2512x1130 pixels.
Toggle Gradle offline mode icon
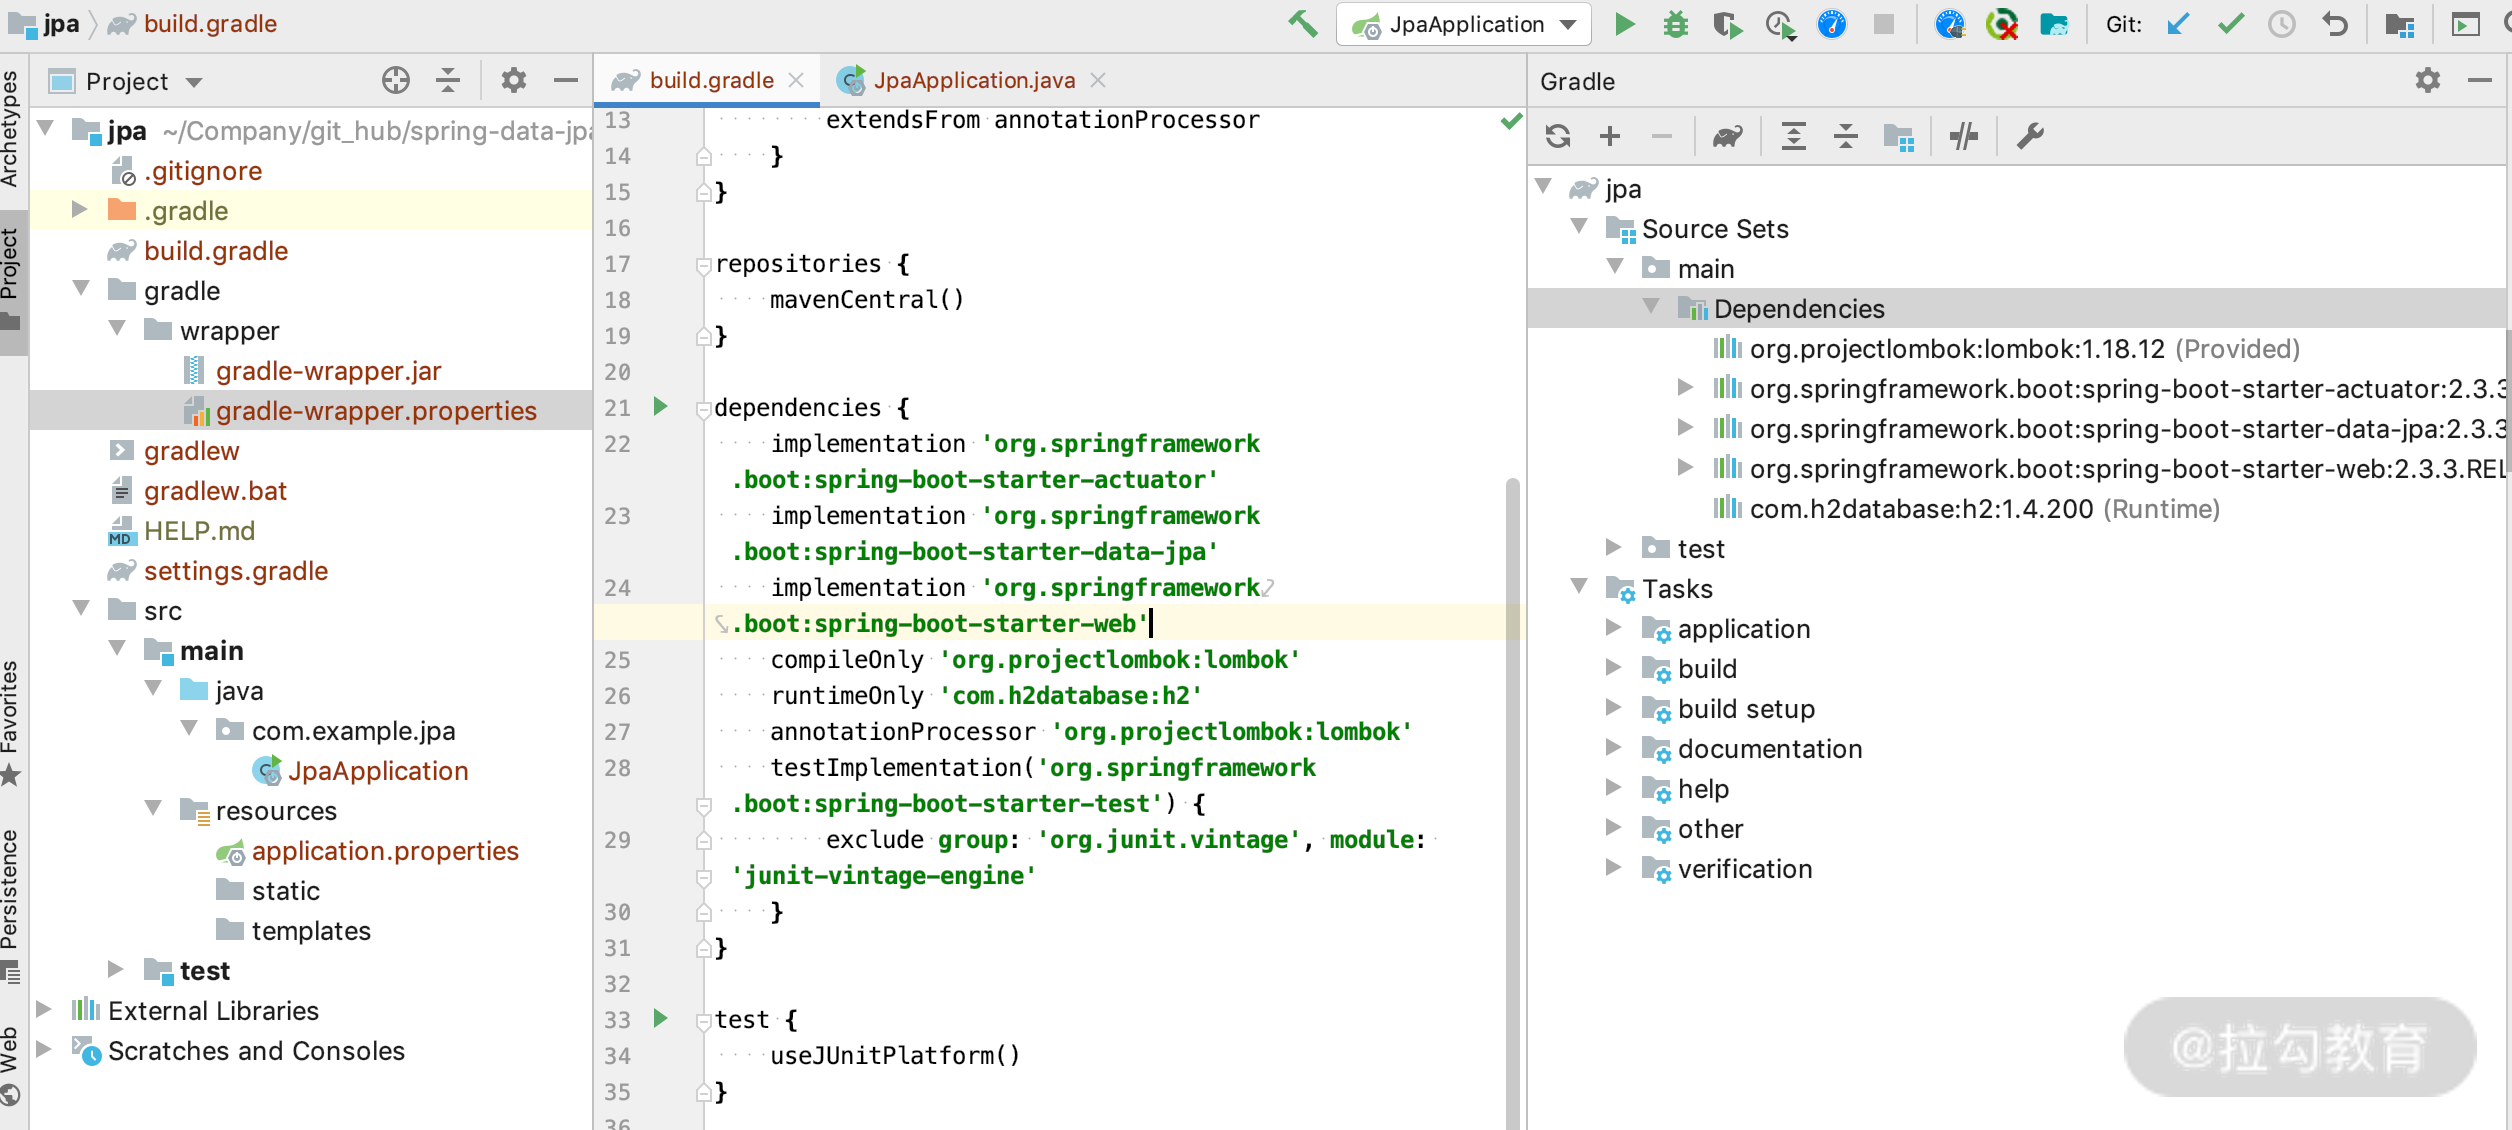pos(1964,136)
